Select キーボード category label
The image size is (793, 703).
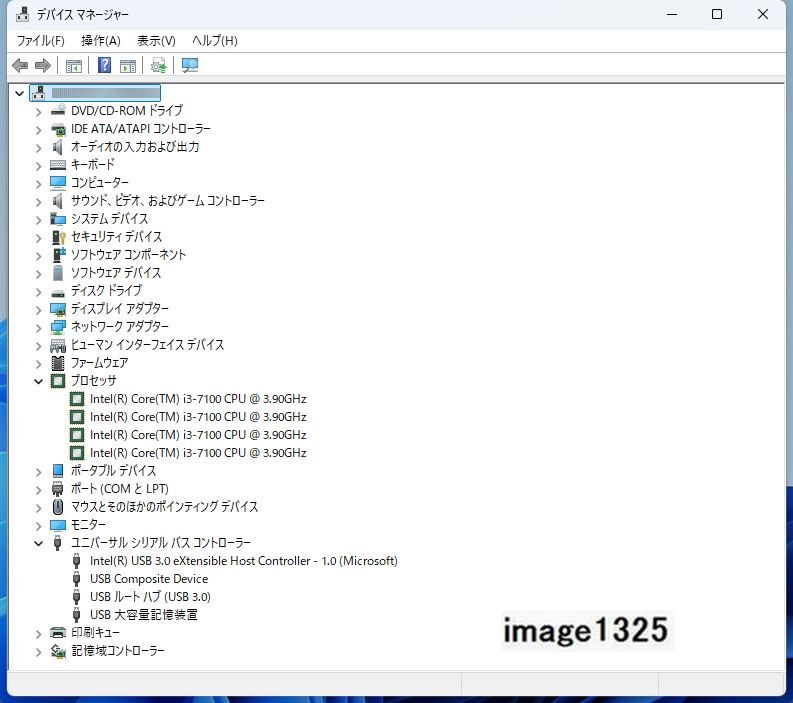(x=93, y=164)
